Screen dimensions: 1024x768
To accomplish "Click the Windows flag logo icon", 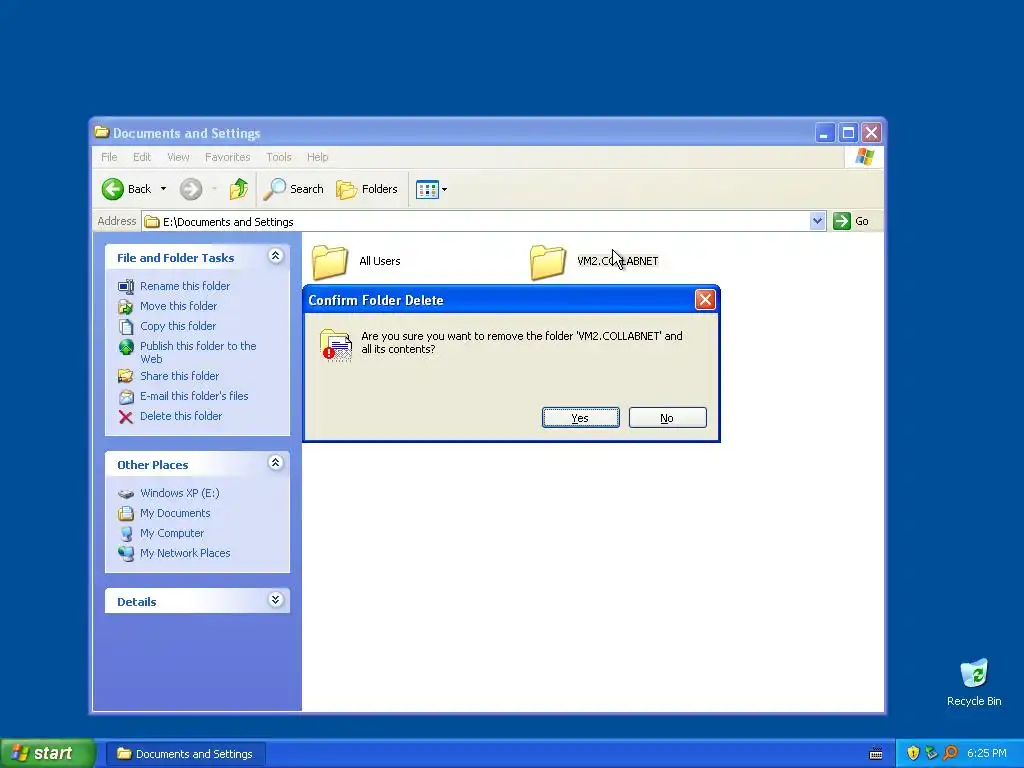I will click(864, 157).
